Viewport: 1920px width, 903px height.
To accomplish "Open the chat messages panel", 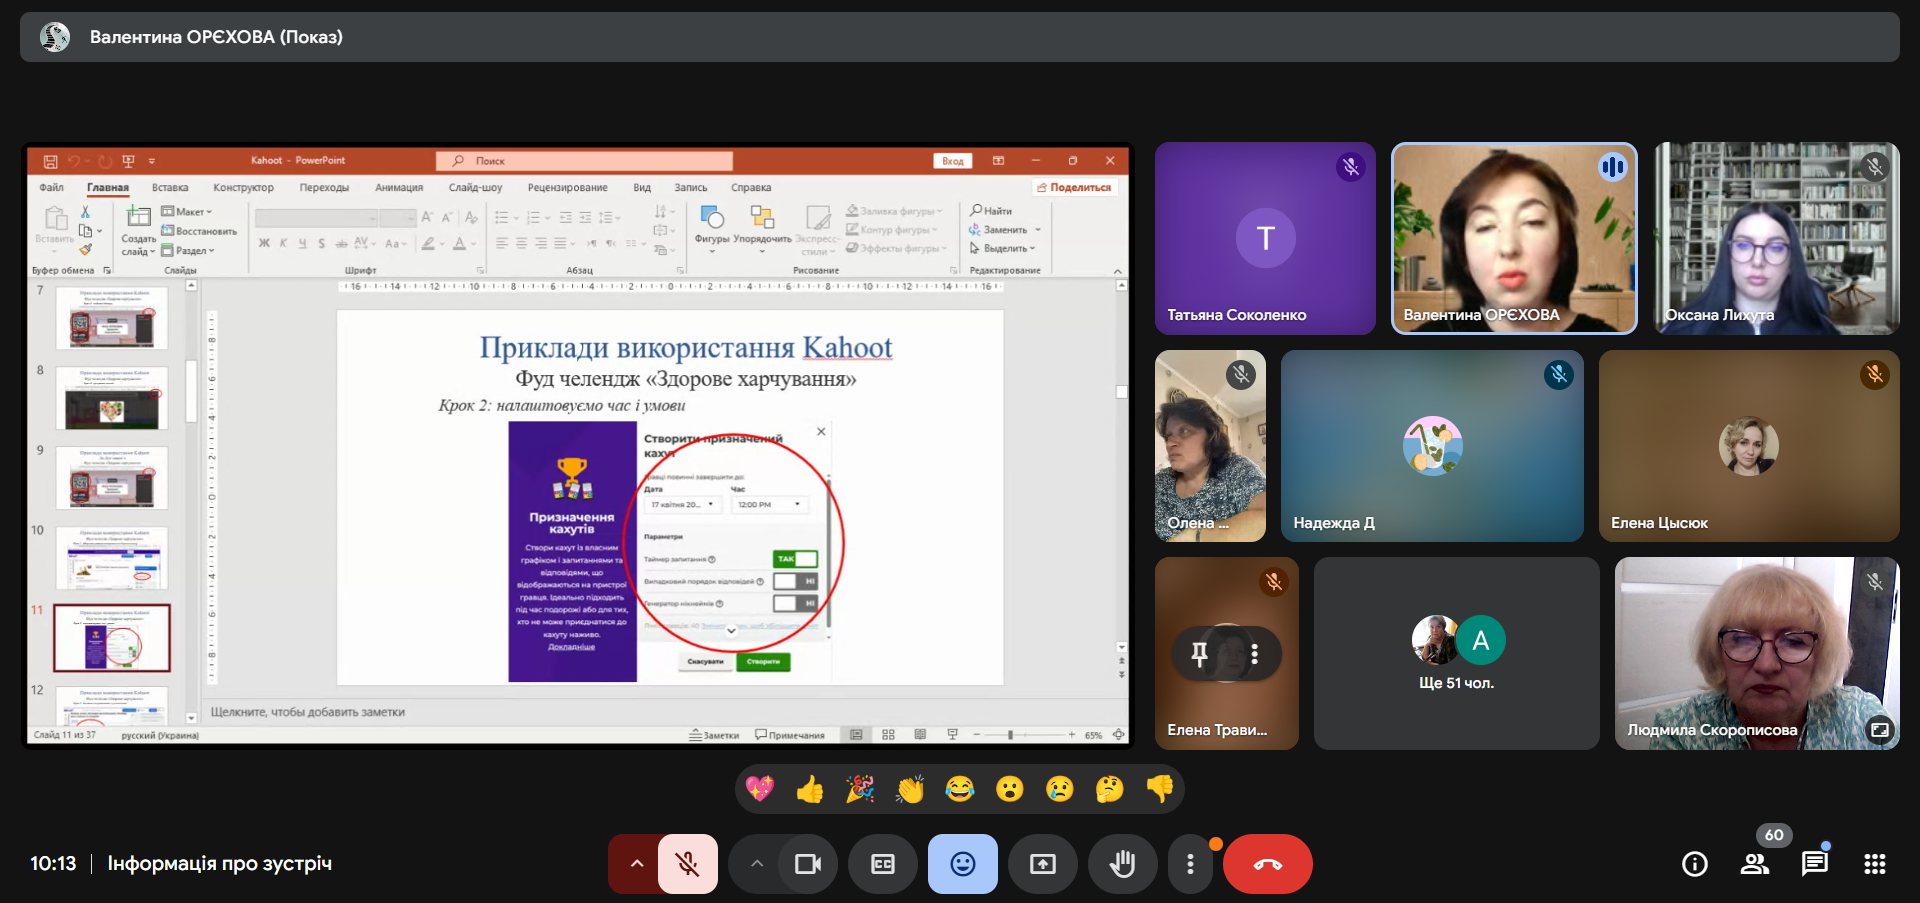I will tap(1815, 864).
